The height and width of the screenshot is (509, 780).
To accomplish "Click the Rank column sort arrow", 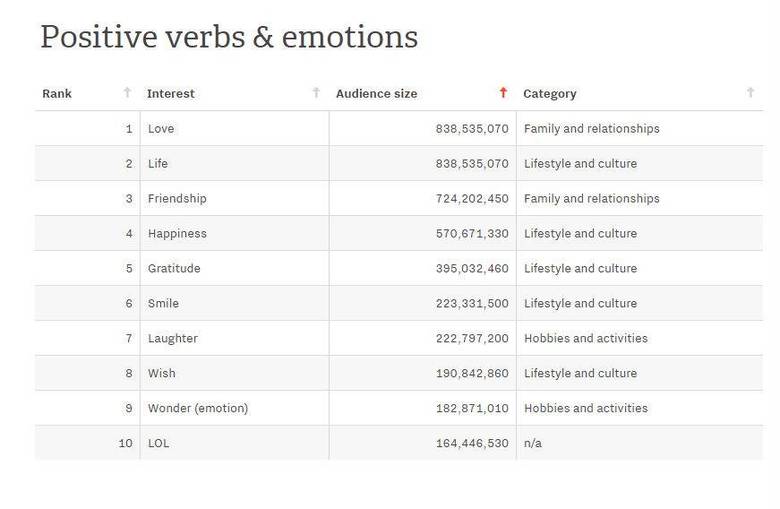I will (127, 93).
